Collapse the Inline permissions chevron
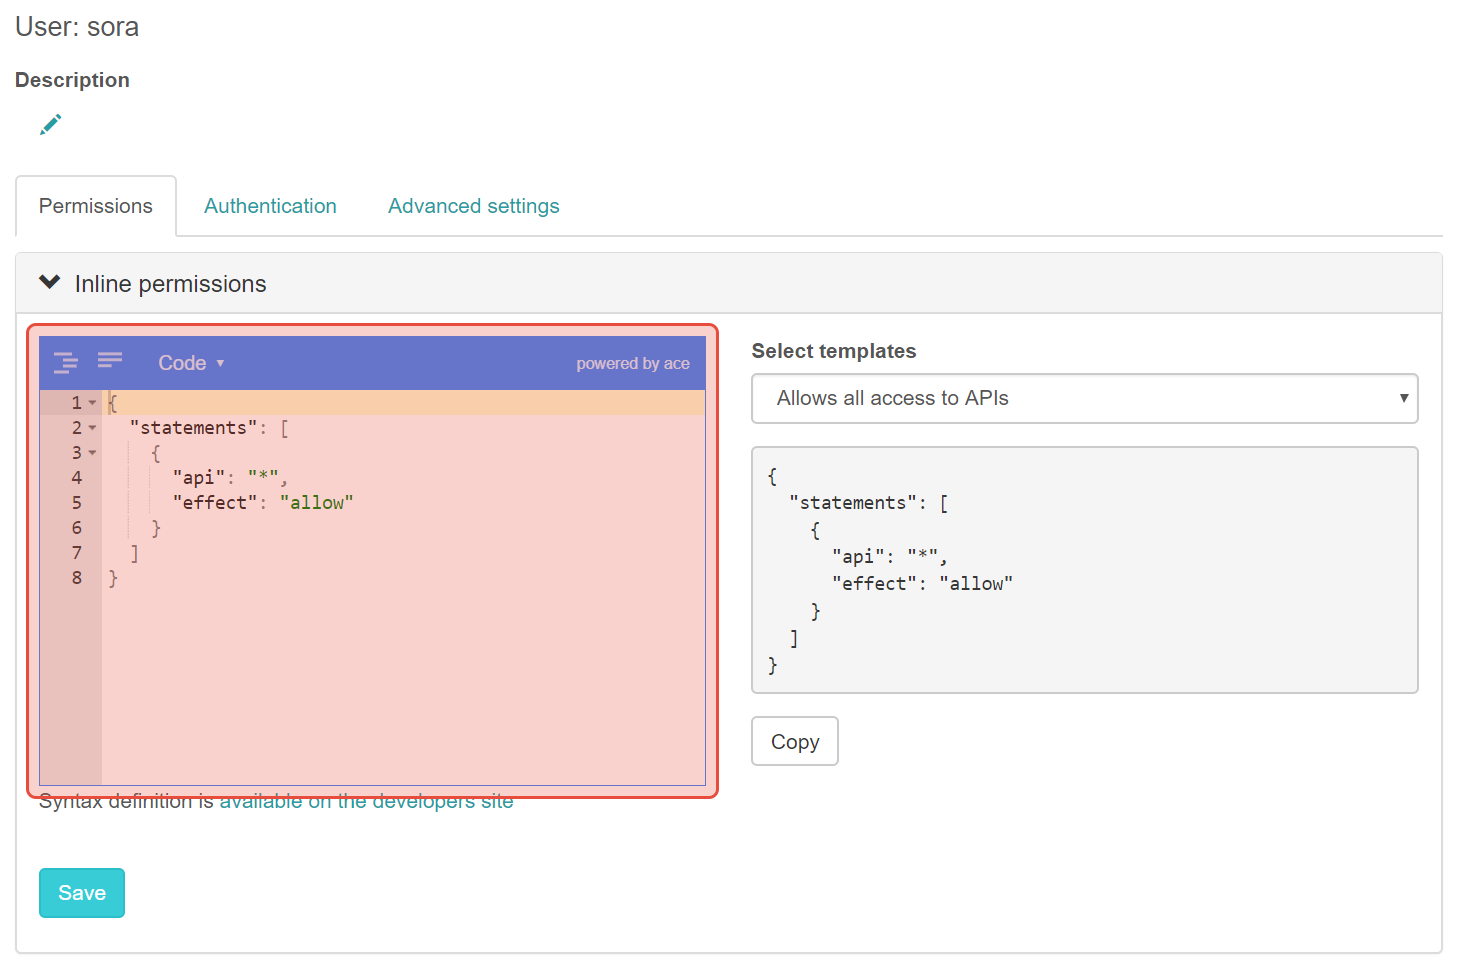Screen dimensions: 1460x970 pyautogui.click(x=50, y=283)
